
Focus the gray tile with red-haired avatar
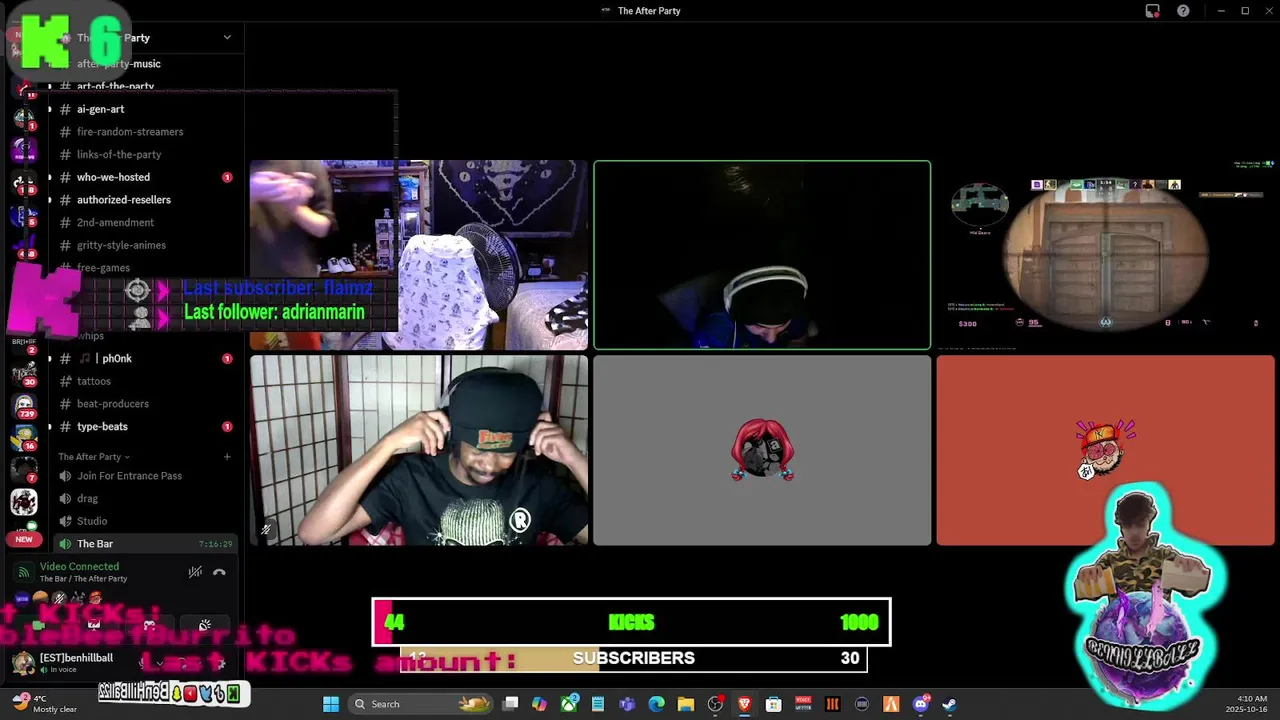click(762, 450)
